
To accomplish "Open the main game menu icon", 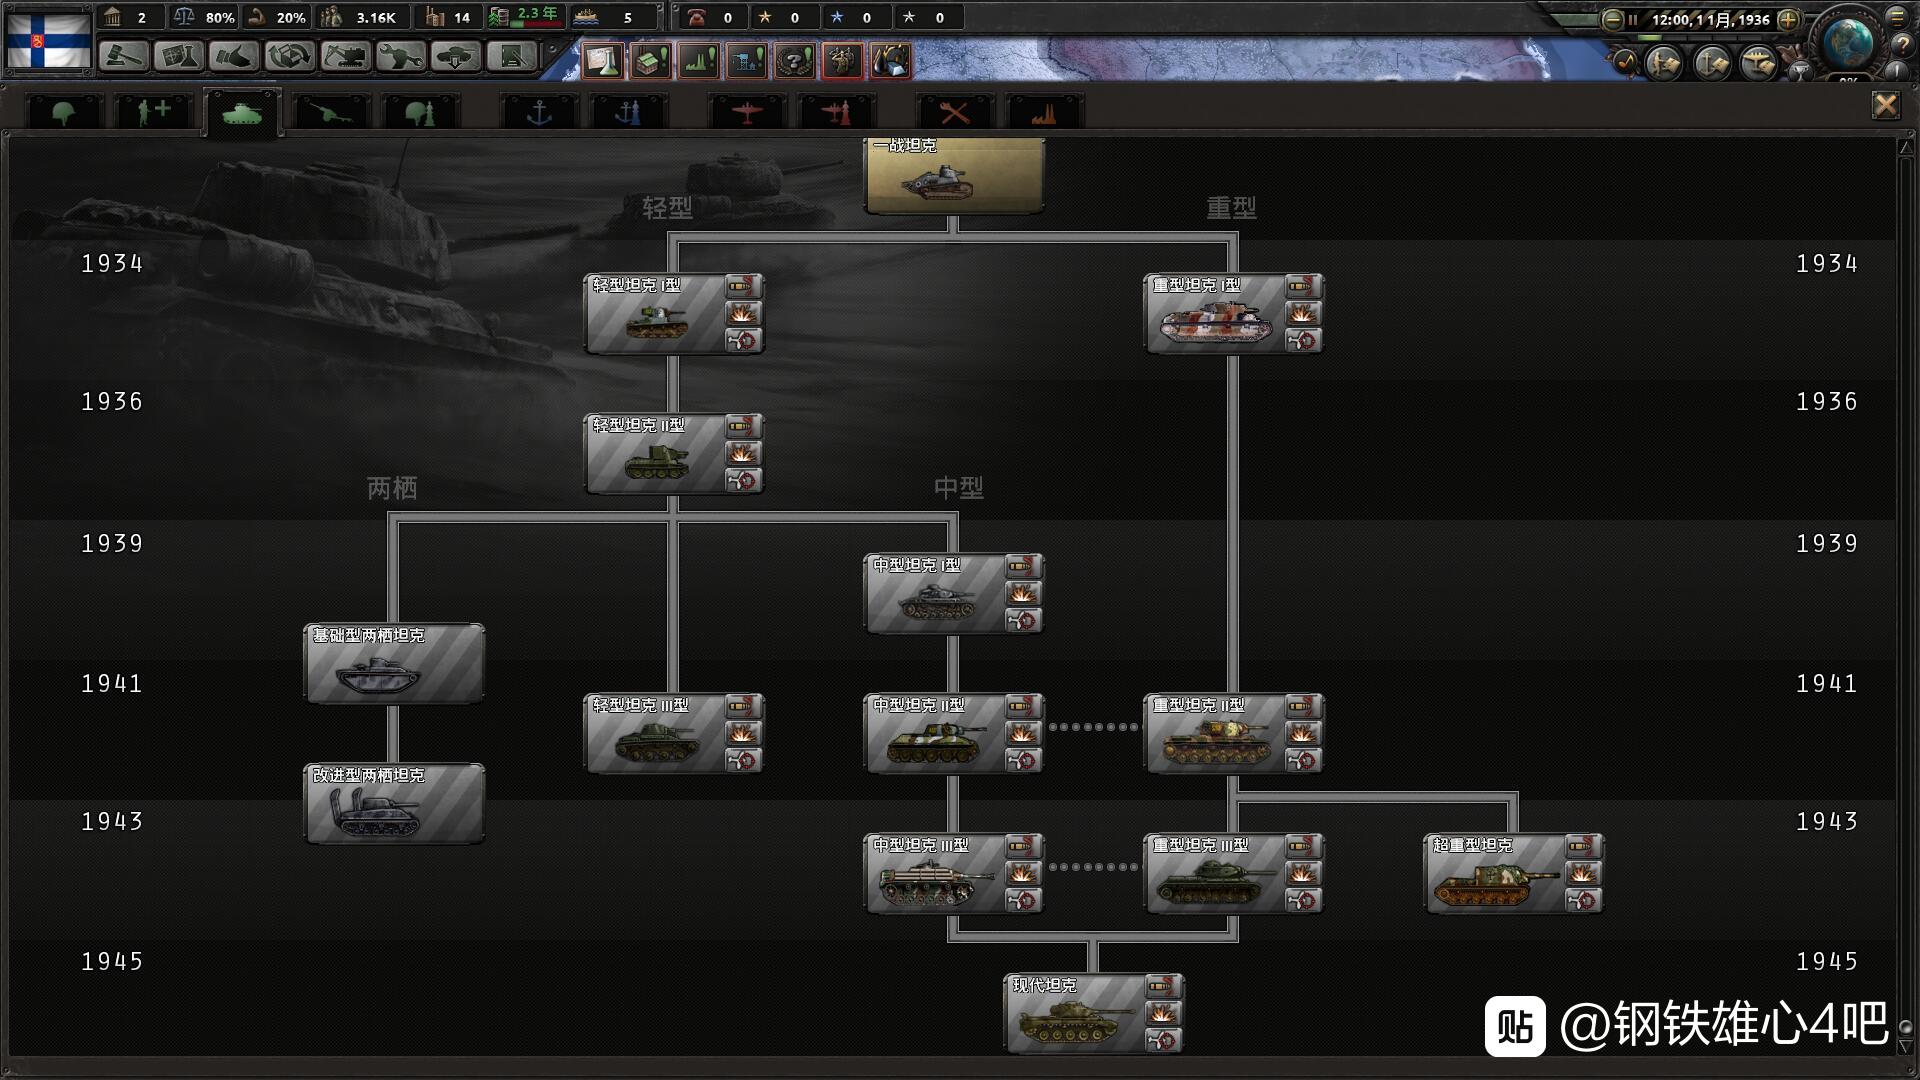I will click(x=1897, y=17).
